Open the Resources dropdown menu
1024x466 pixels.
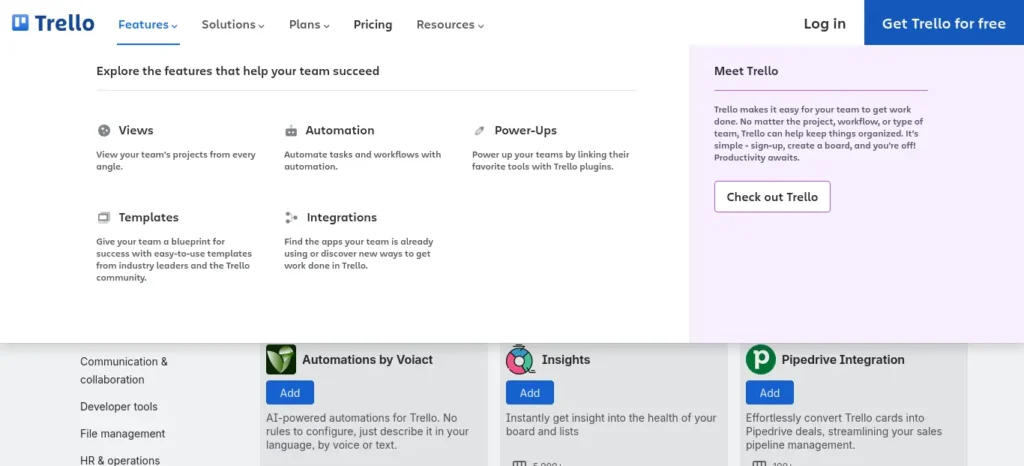(451, 25)
